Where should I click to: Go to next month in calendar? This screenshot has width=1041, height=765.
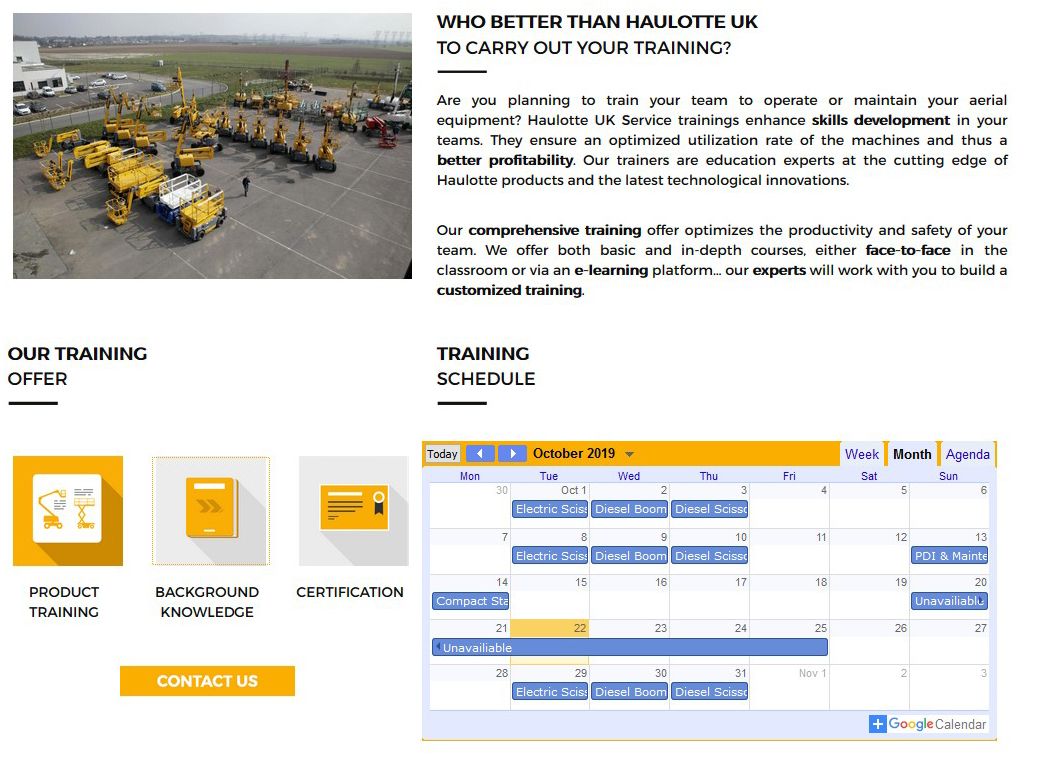pyautogui.click(x=512, y=454)
